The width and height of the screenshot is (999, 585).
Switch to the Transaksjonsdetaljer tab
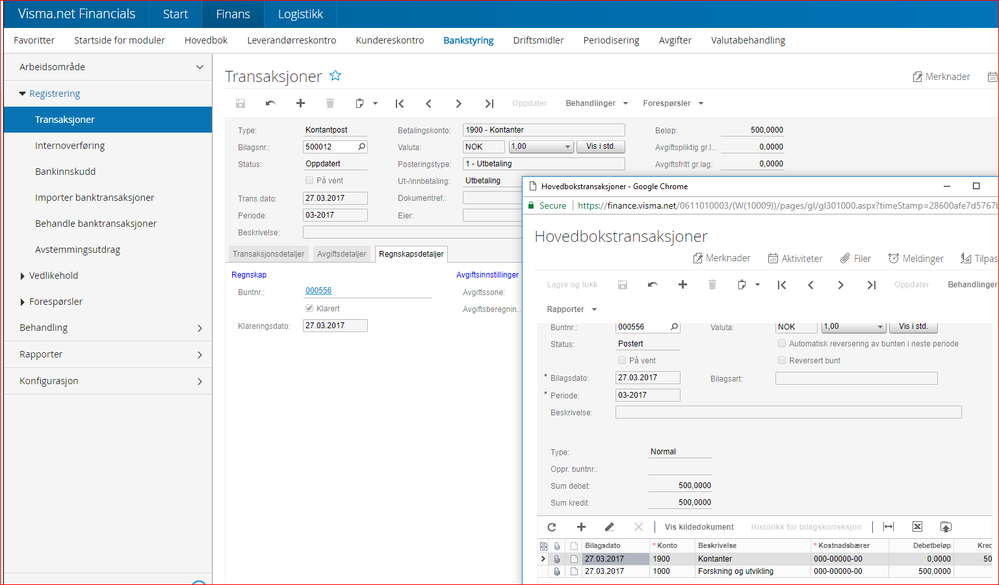tap(268, 254)
